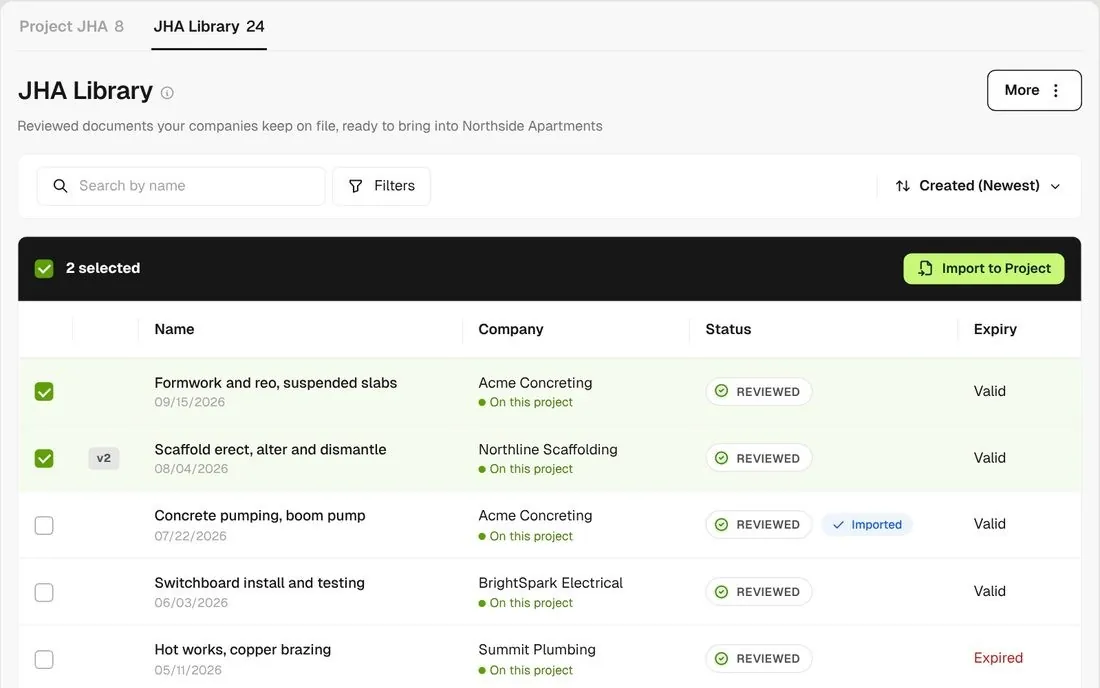1100x688 pixels.
Task: Click the reviewed check icon for Formwork row
Action: pos(721,391)
